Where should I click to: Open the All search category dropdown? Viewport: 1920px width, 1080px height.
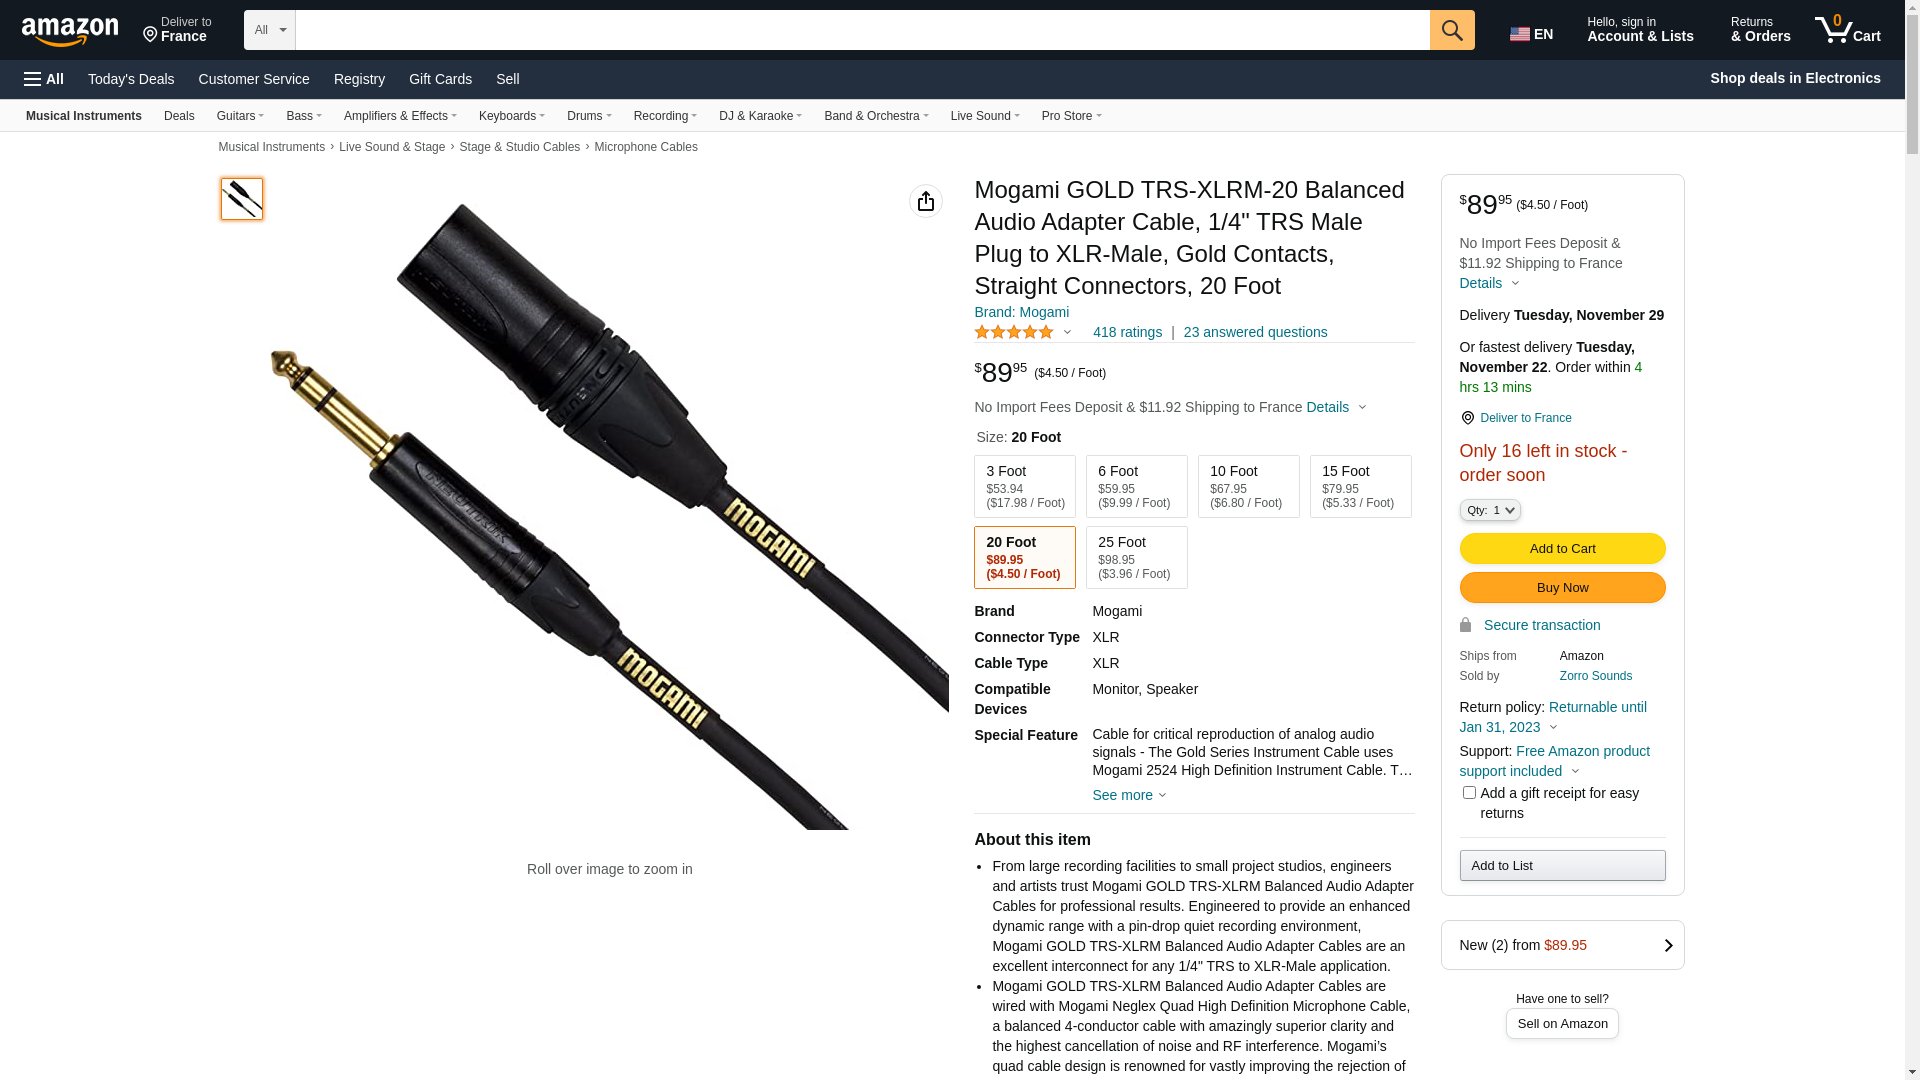[x=270, y=30]
